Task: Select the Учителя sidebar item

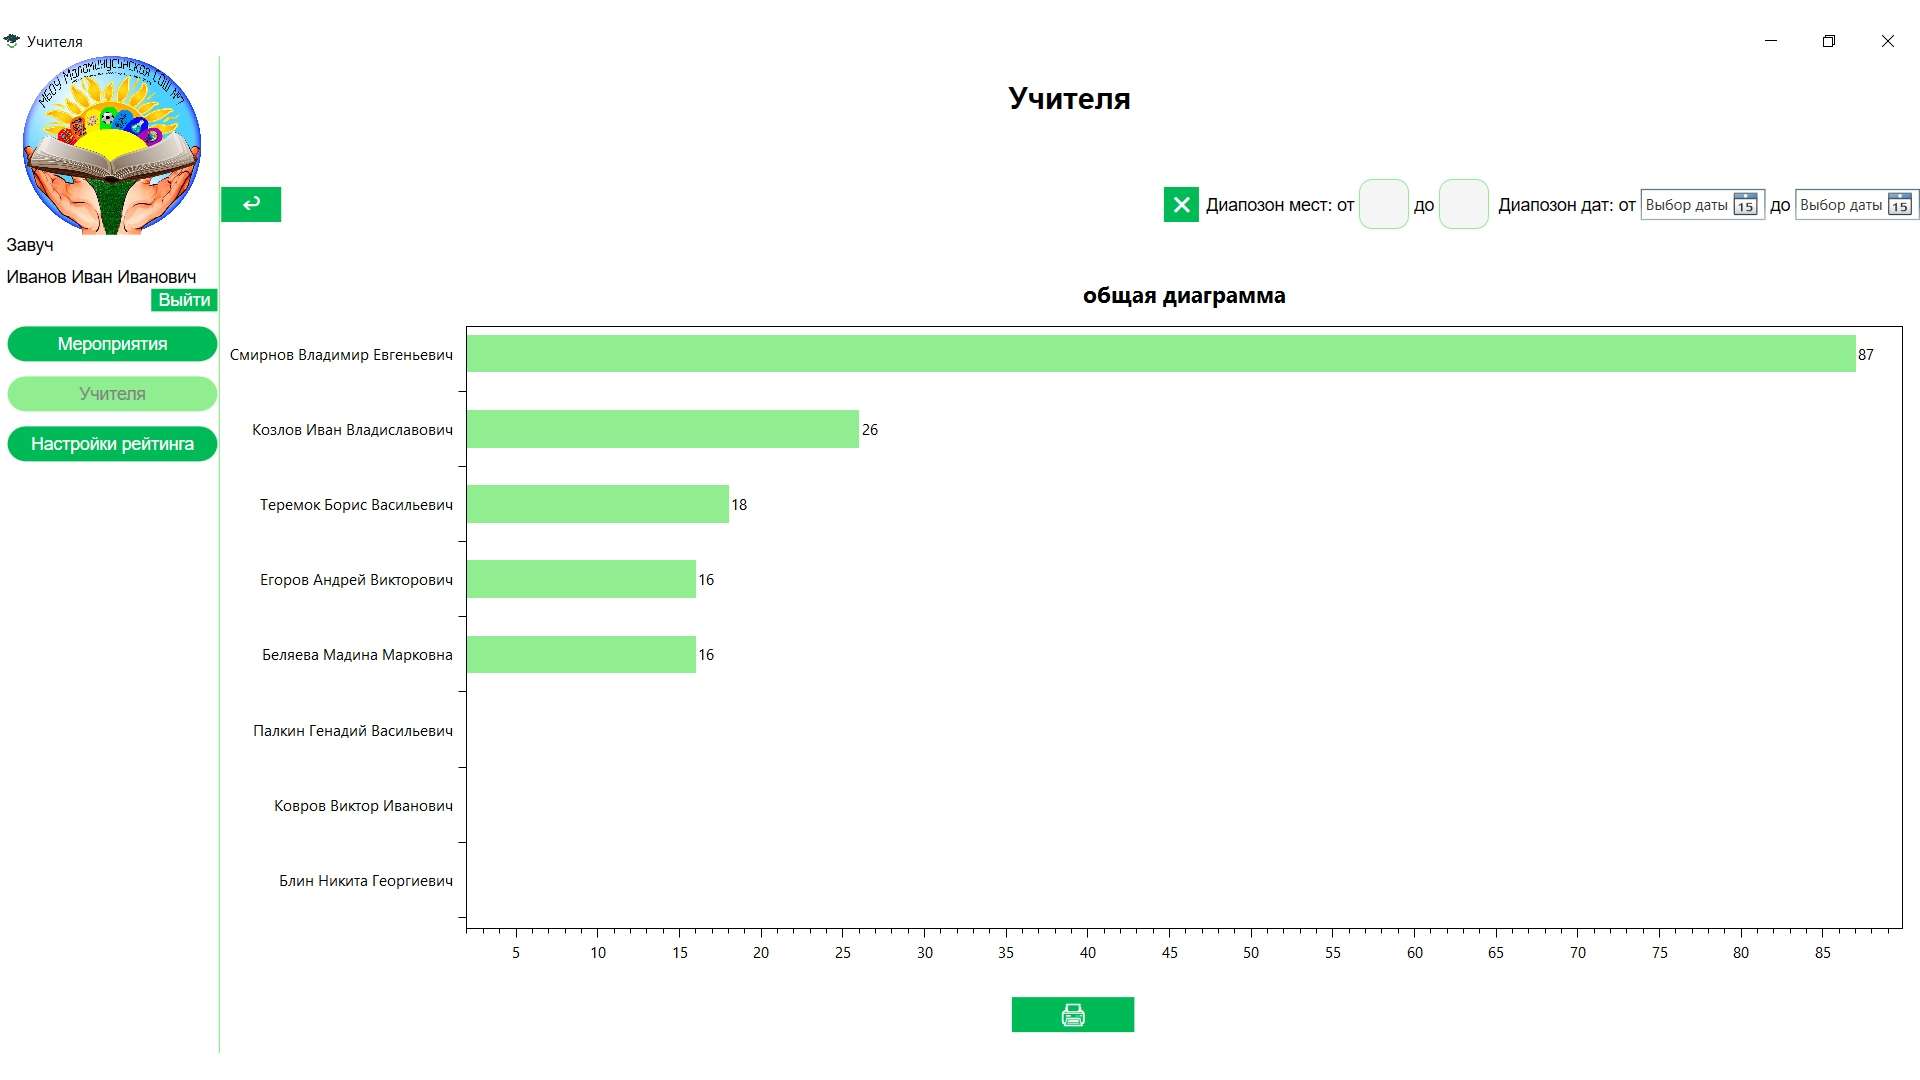Action: tap(112, 394)
